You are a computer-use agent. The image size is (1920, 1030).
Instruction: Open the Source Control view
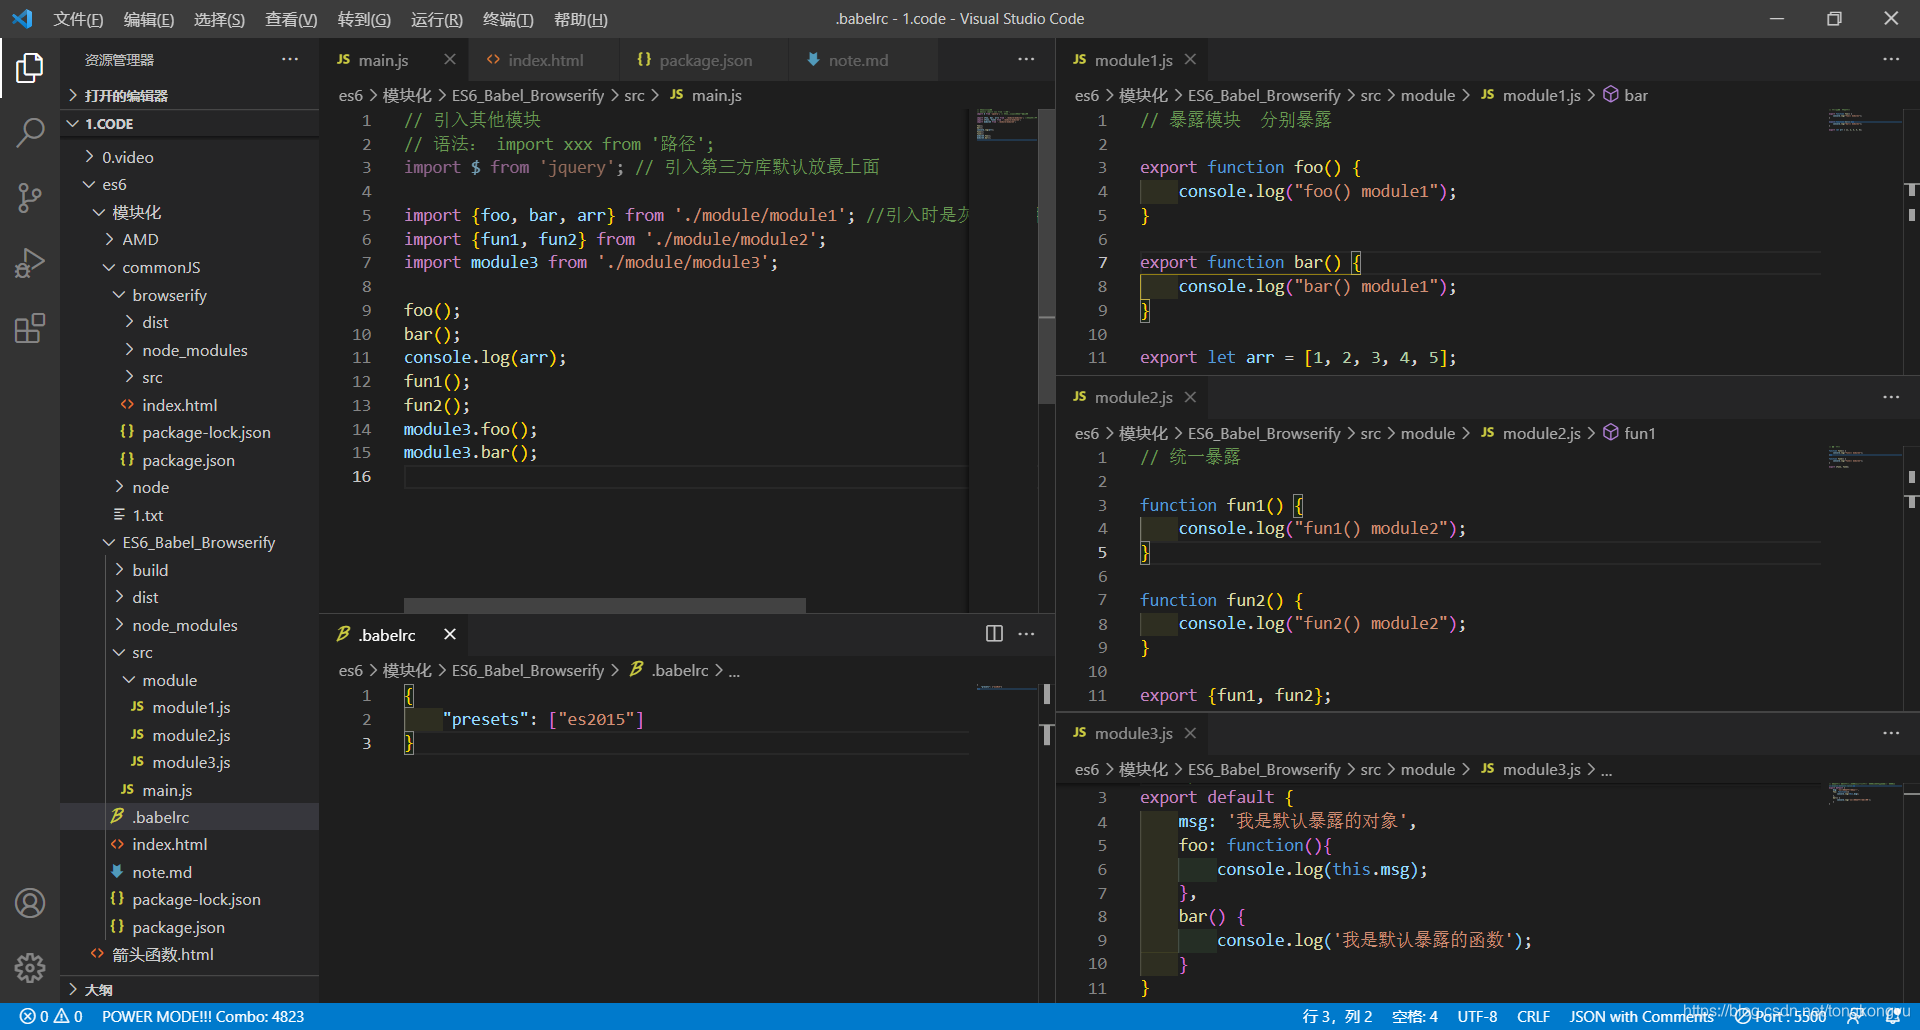coord(30,197)
